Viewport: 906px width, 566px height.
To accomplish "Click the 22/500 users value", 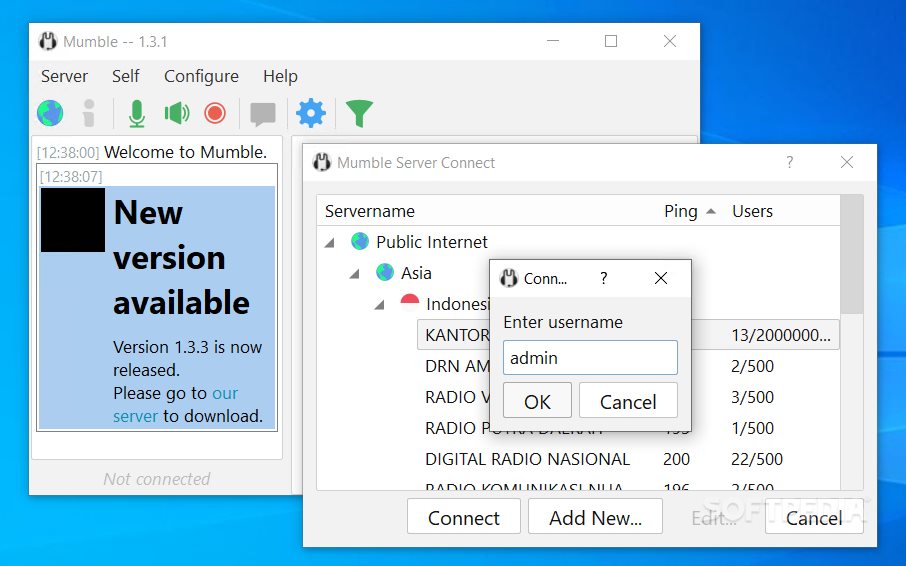I will 757,459.
